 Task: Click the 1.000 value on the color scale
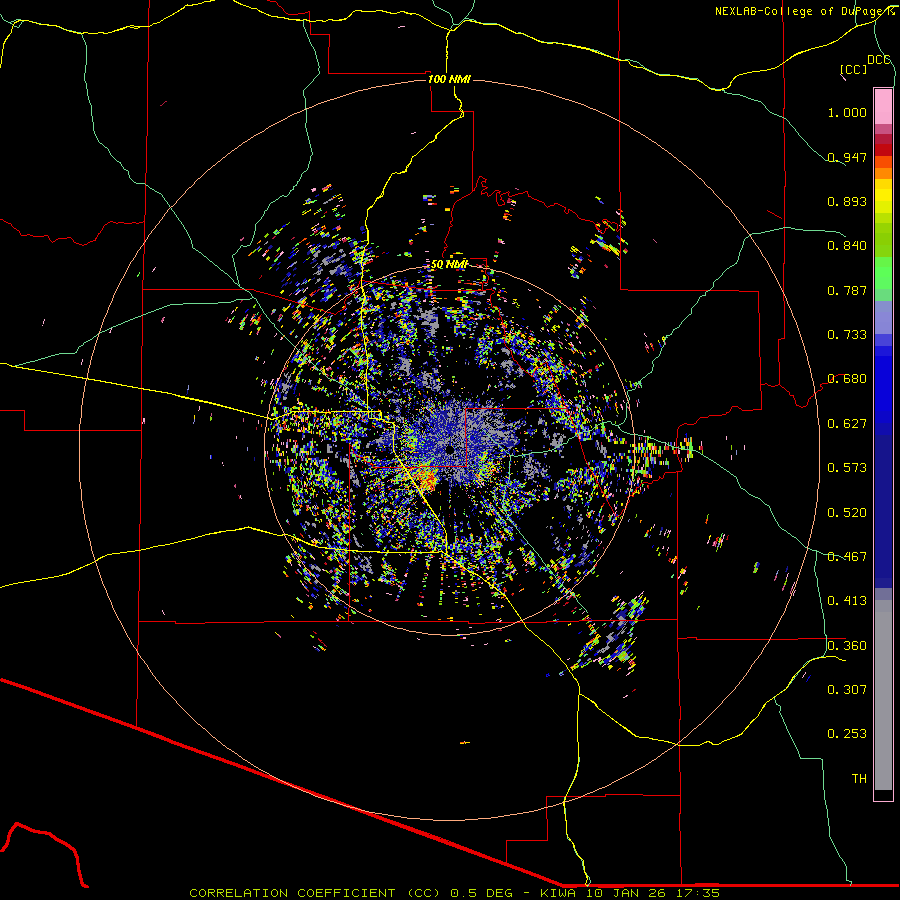click(847, 112)
